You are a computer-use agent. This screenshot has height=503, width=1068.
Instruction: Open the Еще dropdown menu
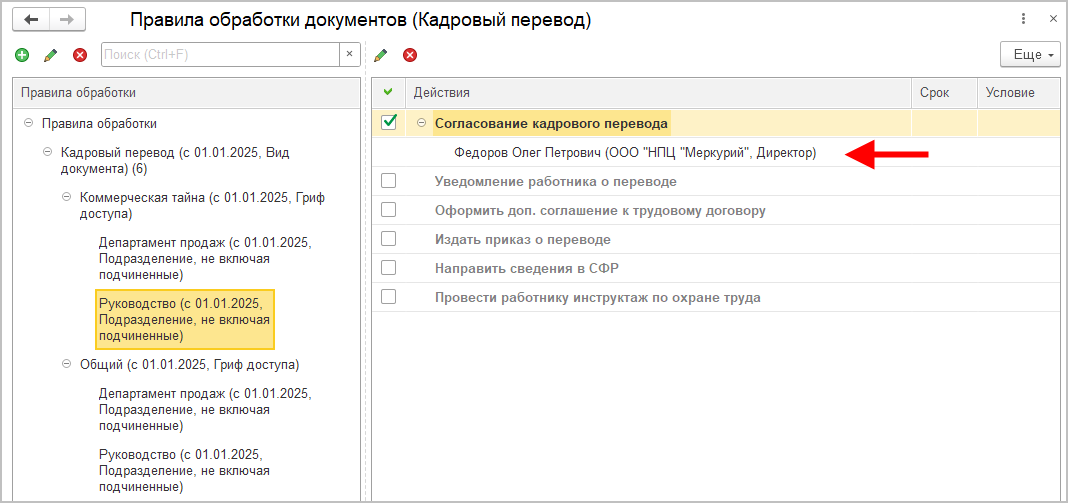1029,54
